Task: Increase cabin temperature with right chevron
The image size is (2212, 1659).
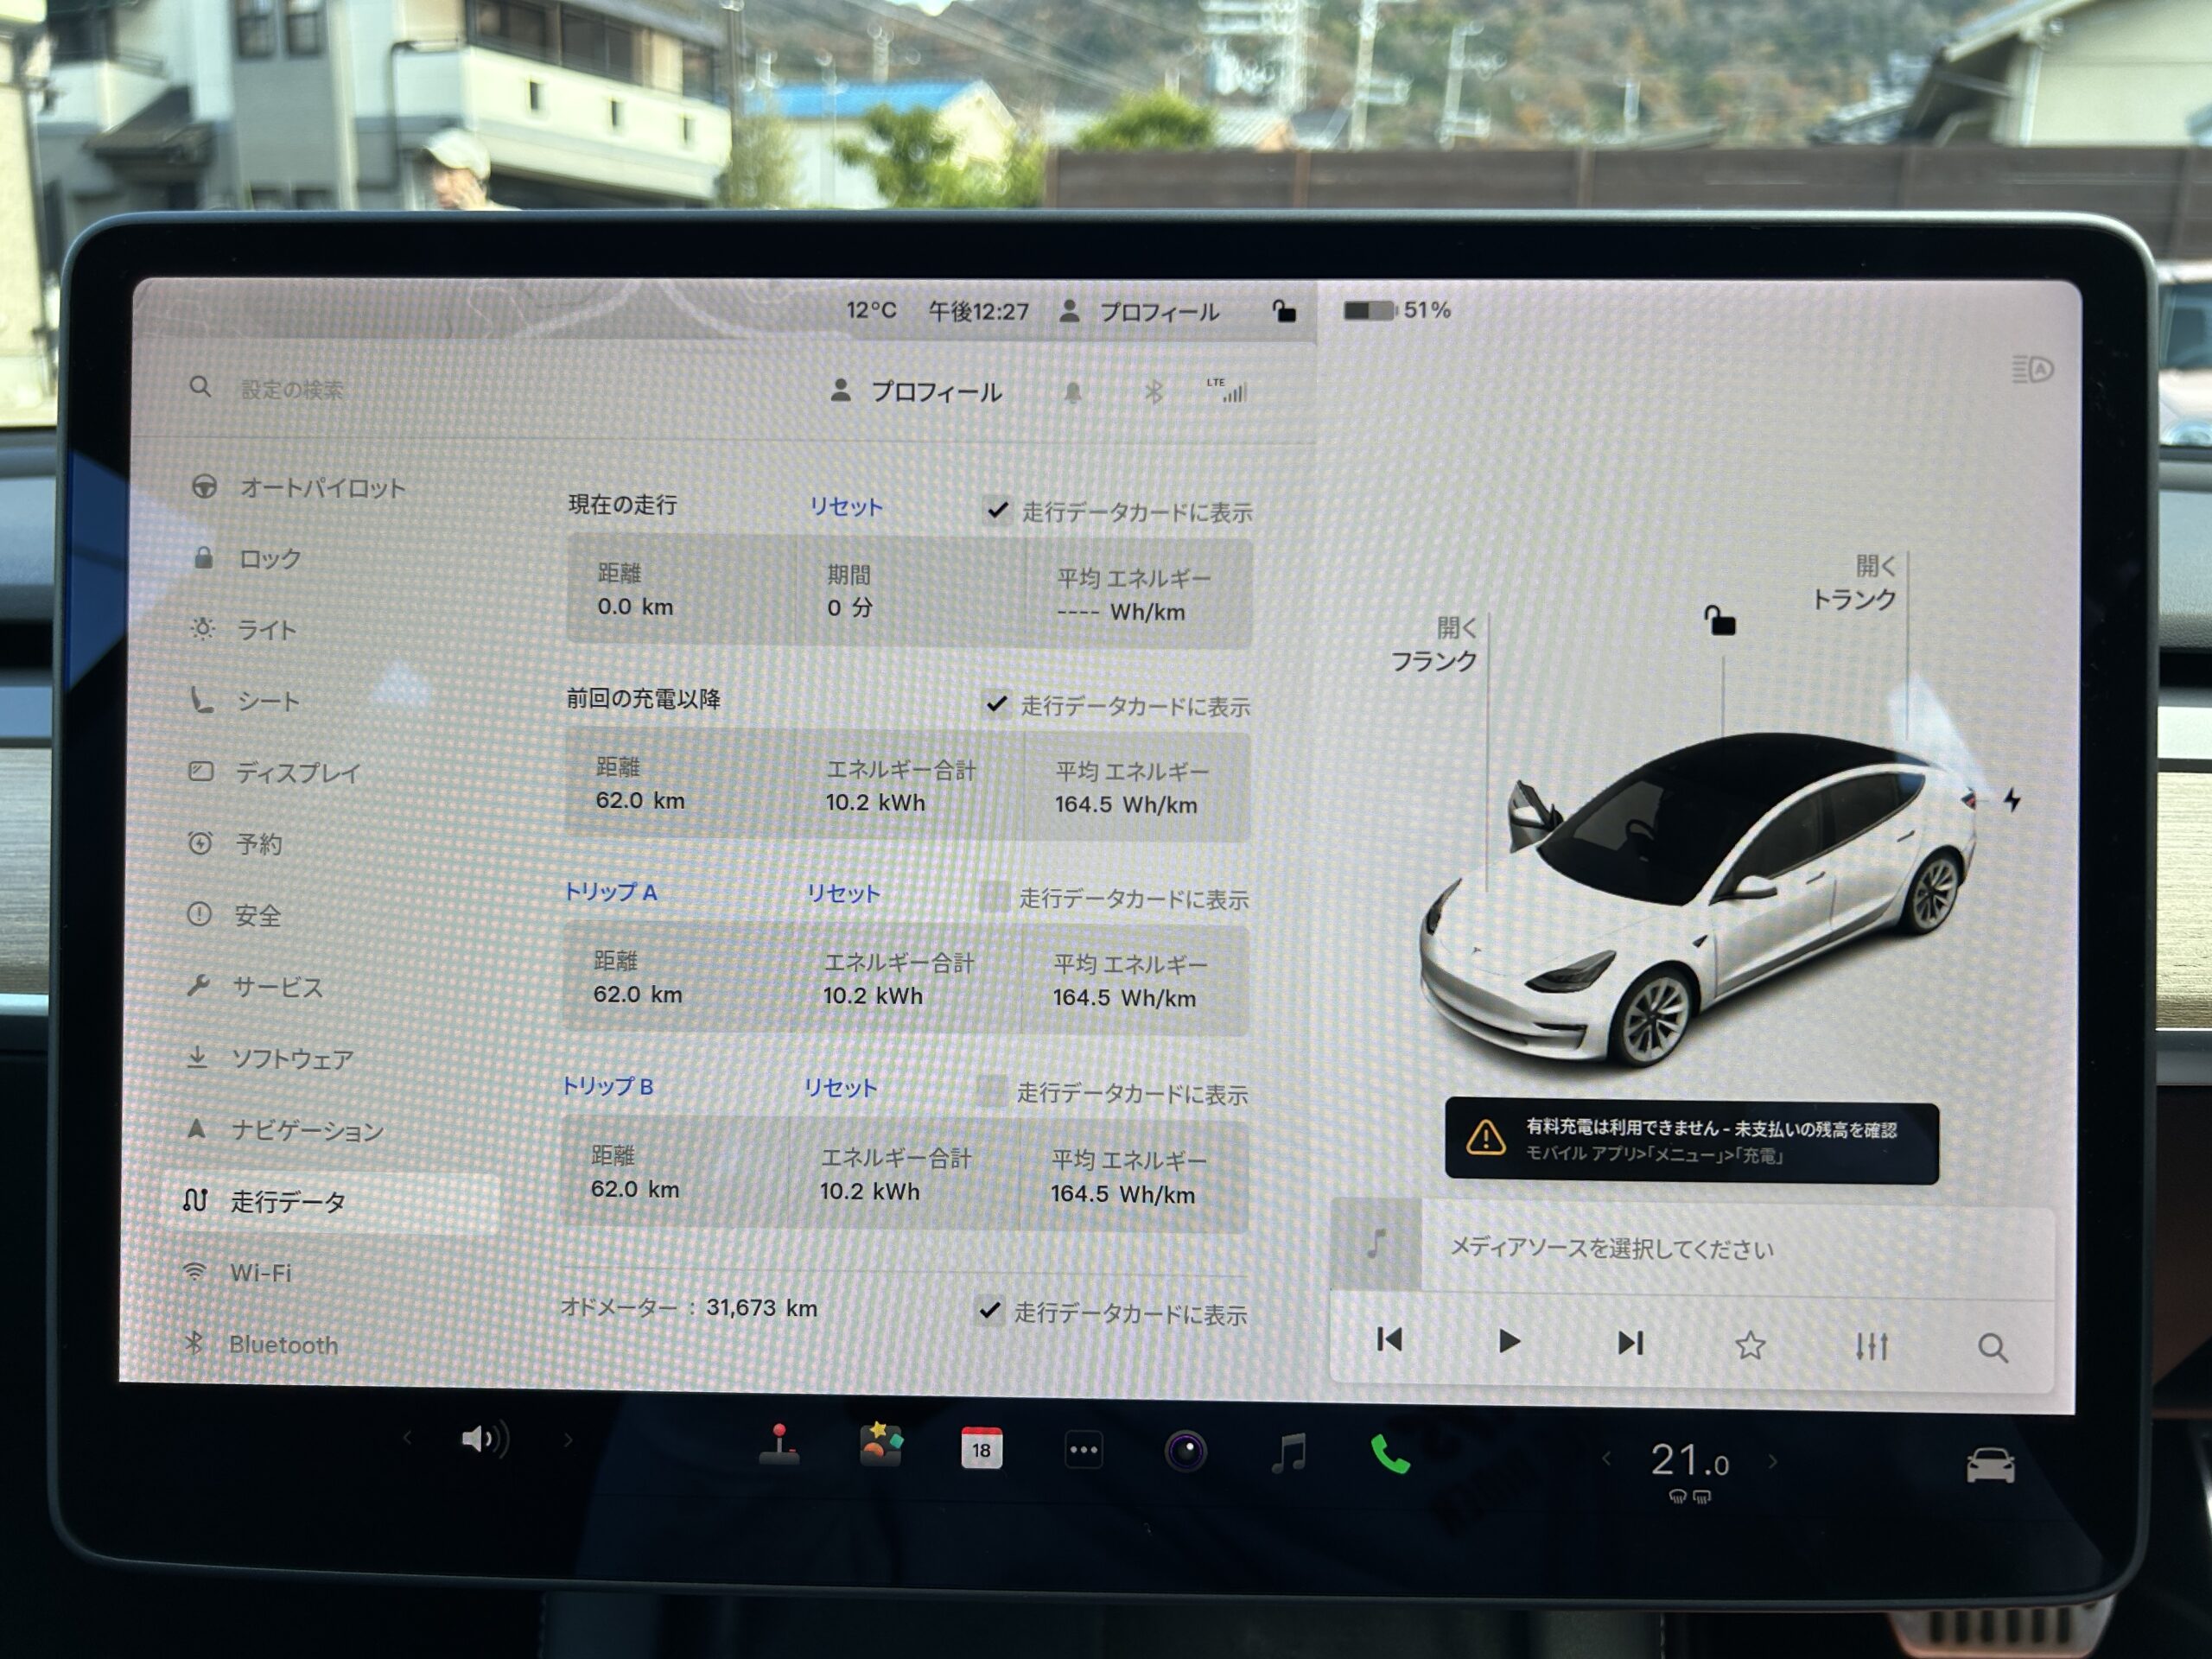Action: pos(1773,1461)
